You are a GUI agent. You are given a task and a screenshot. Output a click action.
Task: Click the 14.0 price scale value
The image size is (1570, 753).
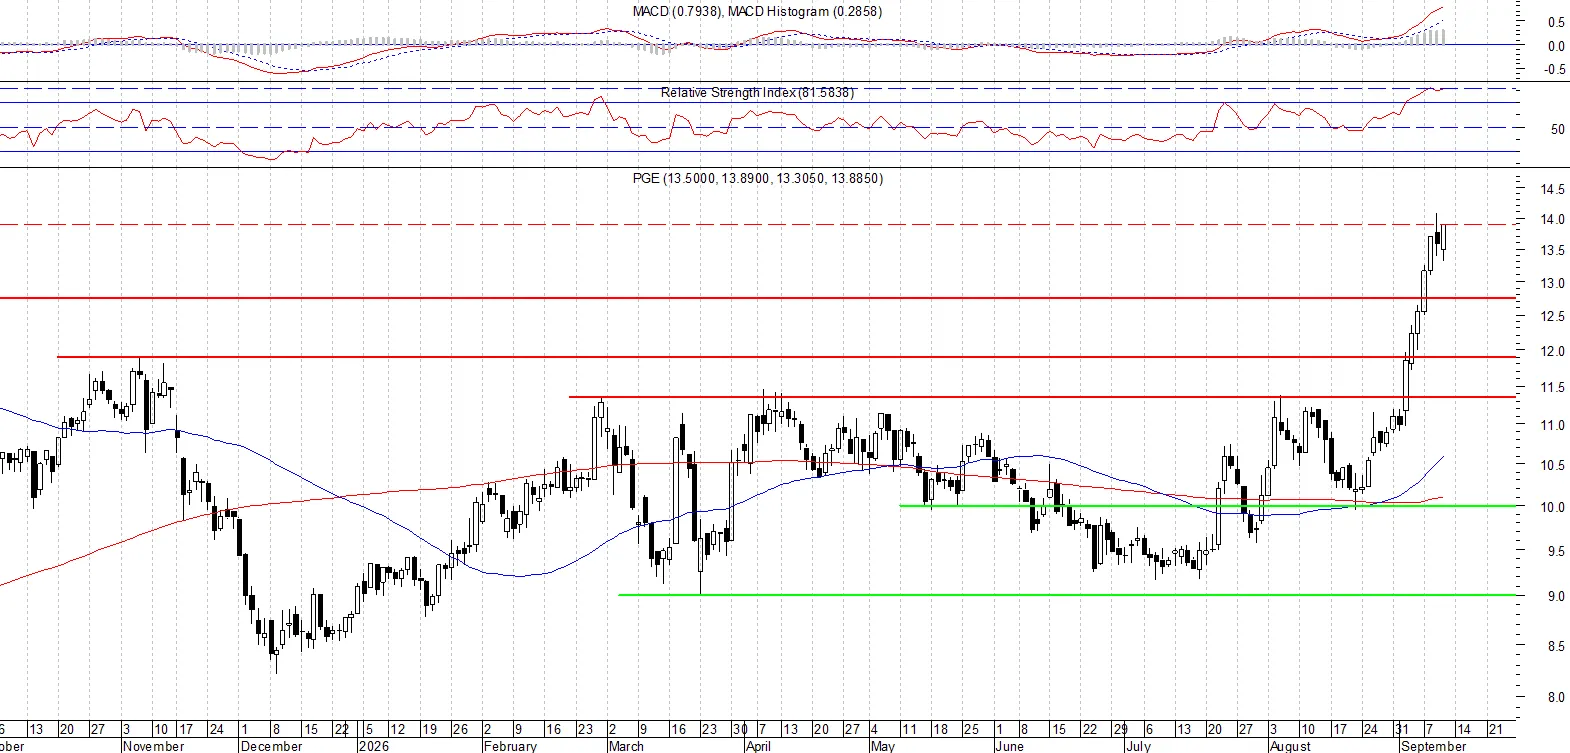(1553, 220)
